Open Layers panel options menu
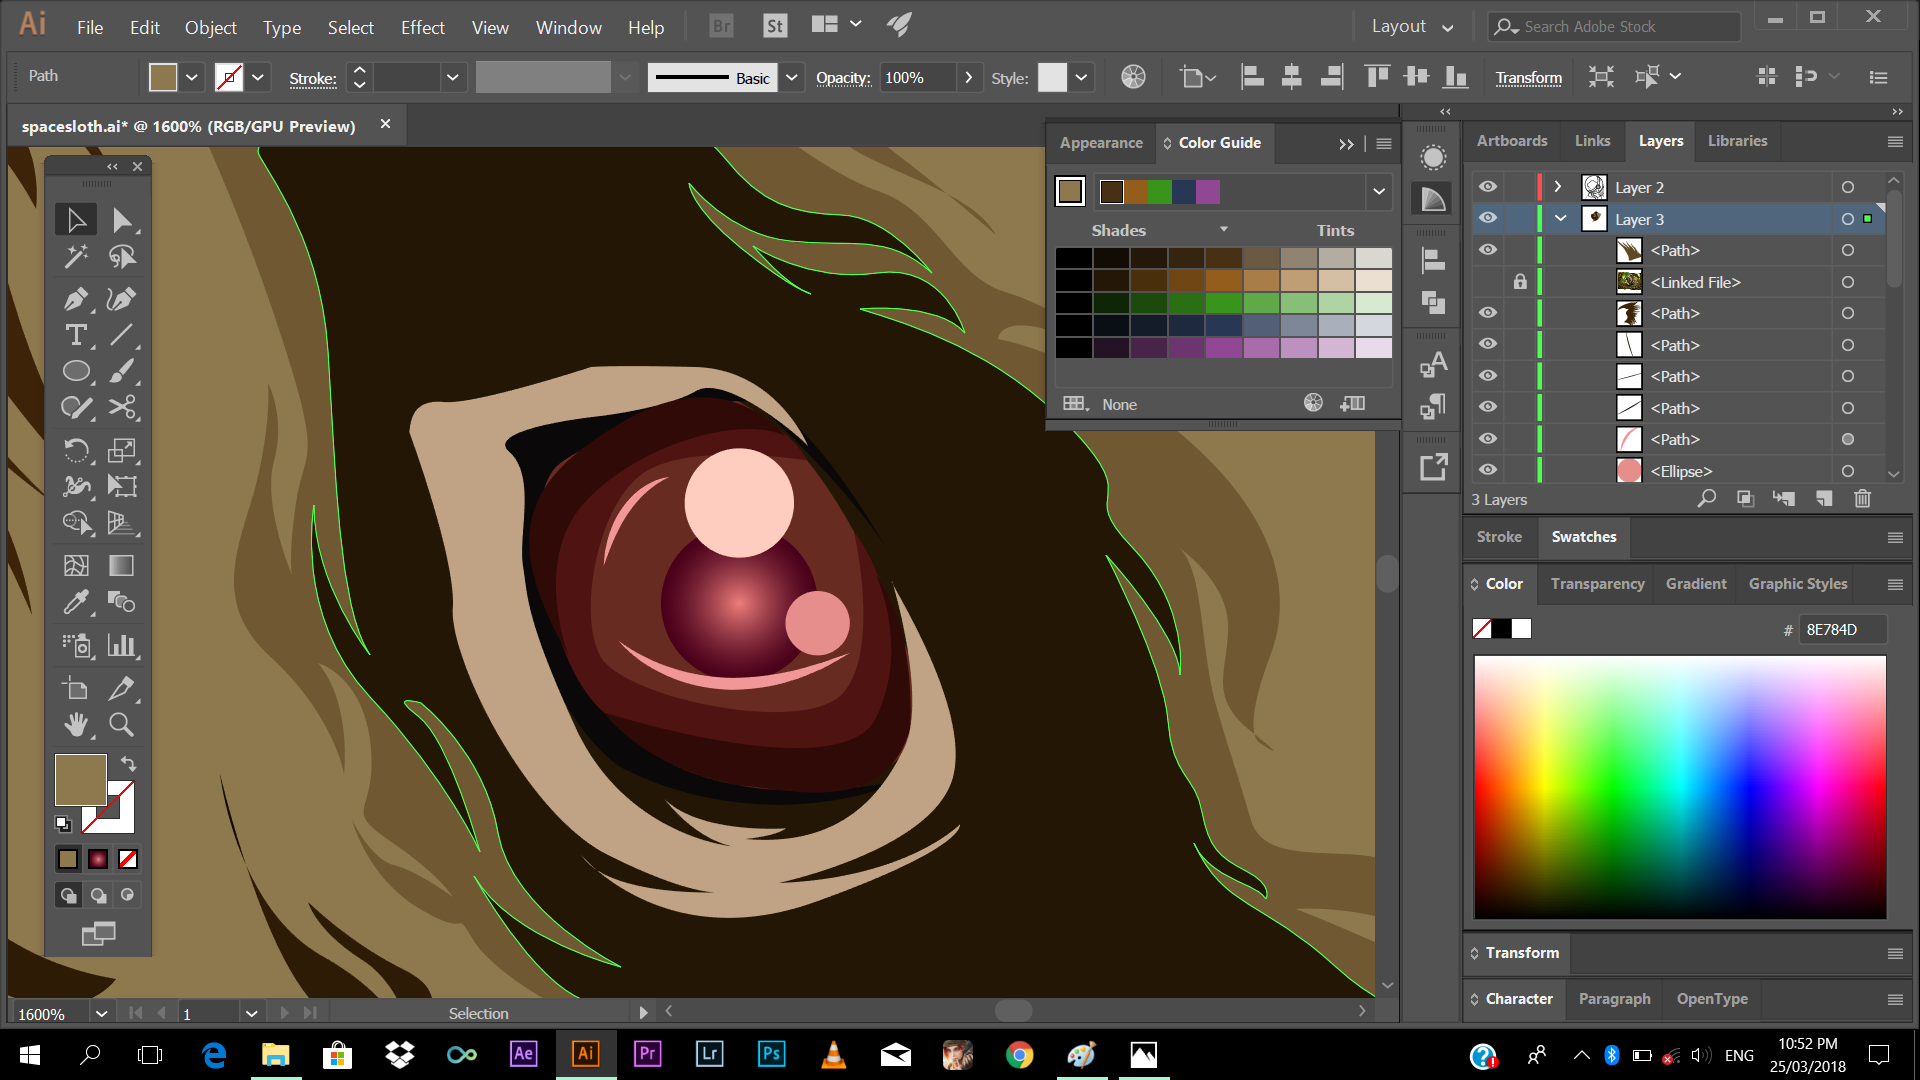 coord(1895,142)
